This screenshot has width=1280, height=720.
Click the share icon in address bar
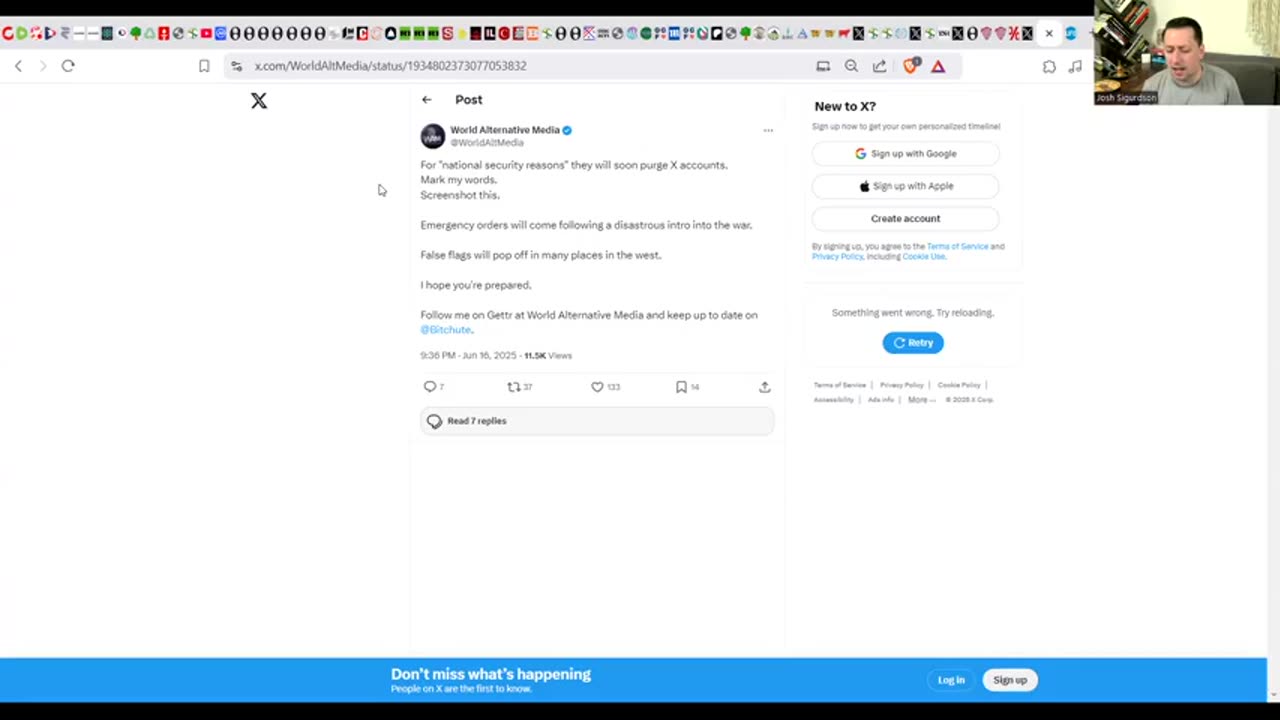pyautogui.click(x=879, y=66)
